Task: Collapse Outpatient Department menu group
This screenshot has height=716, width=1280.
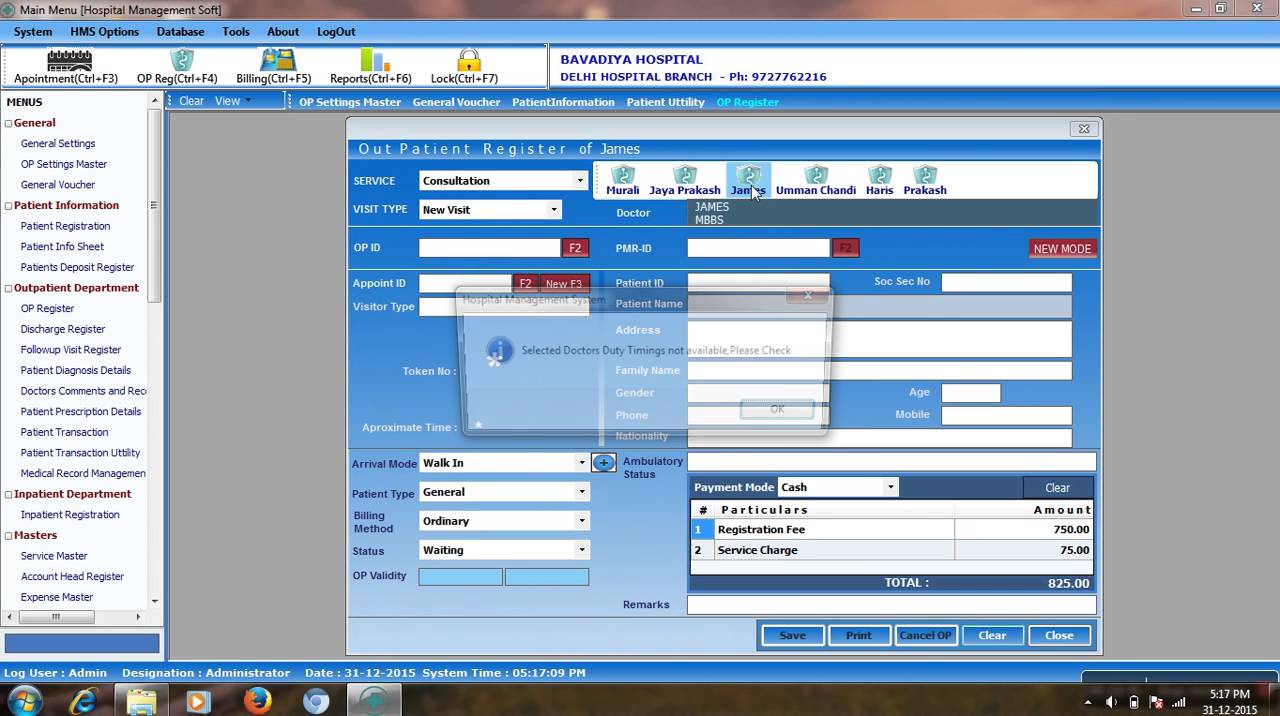Action: (x=9, y=289)
